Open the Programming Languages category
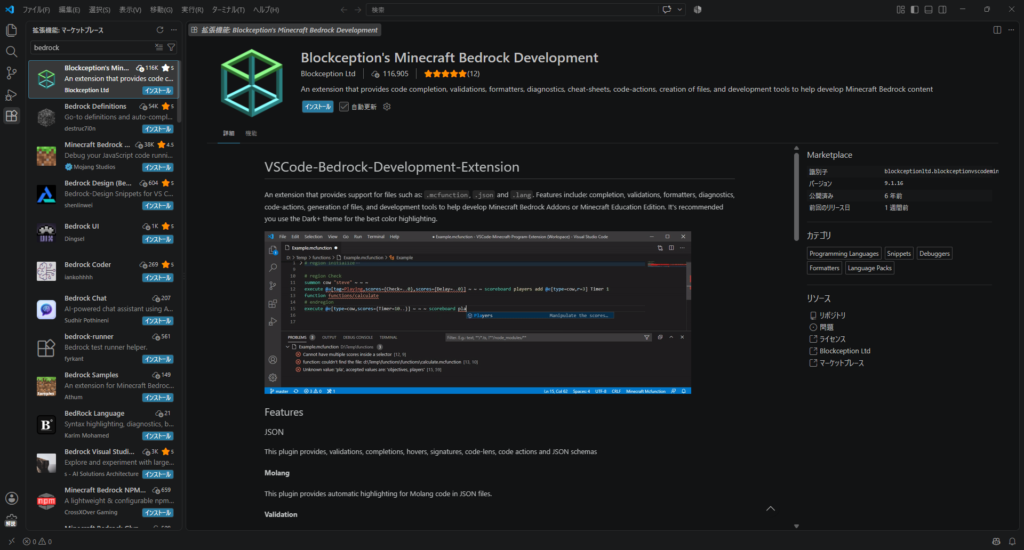 coord(844,253)
